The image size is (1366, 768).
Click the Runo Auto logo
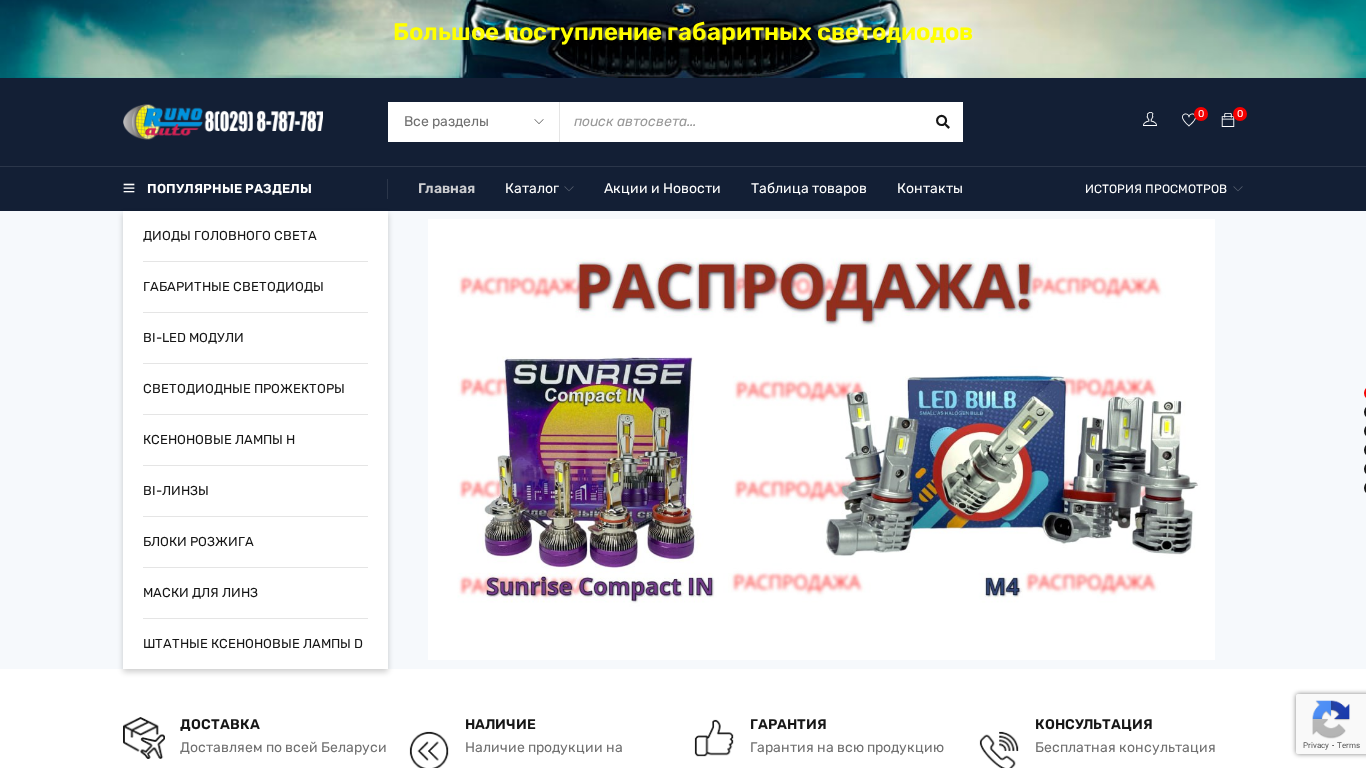tap(163, 122)
